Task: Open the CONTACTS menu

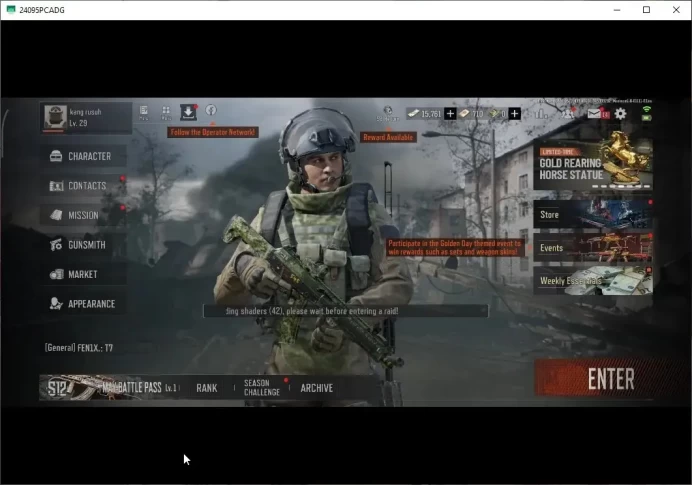Action: click(83, 186)
